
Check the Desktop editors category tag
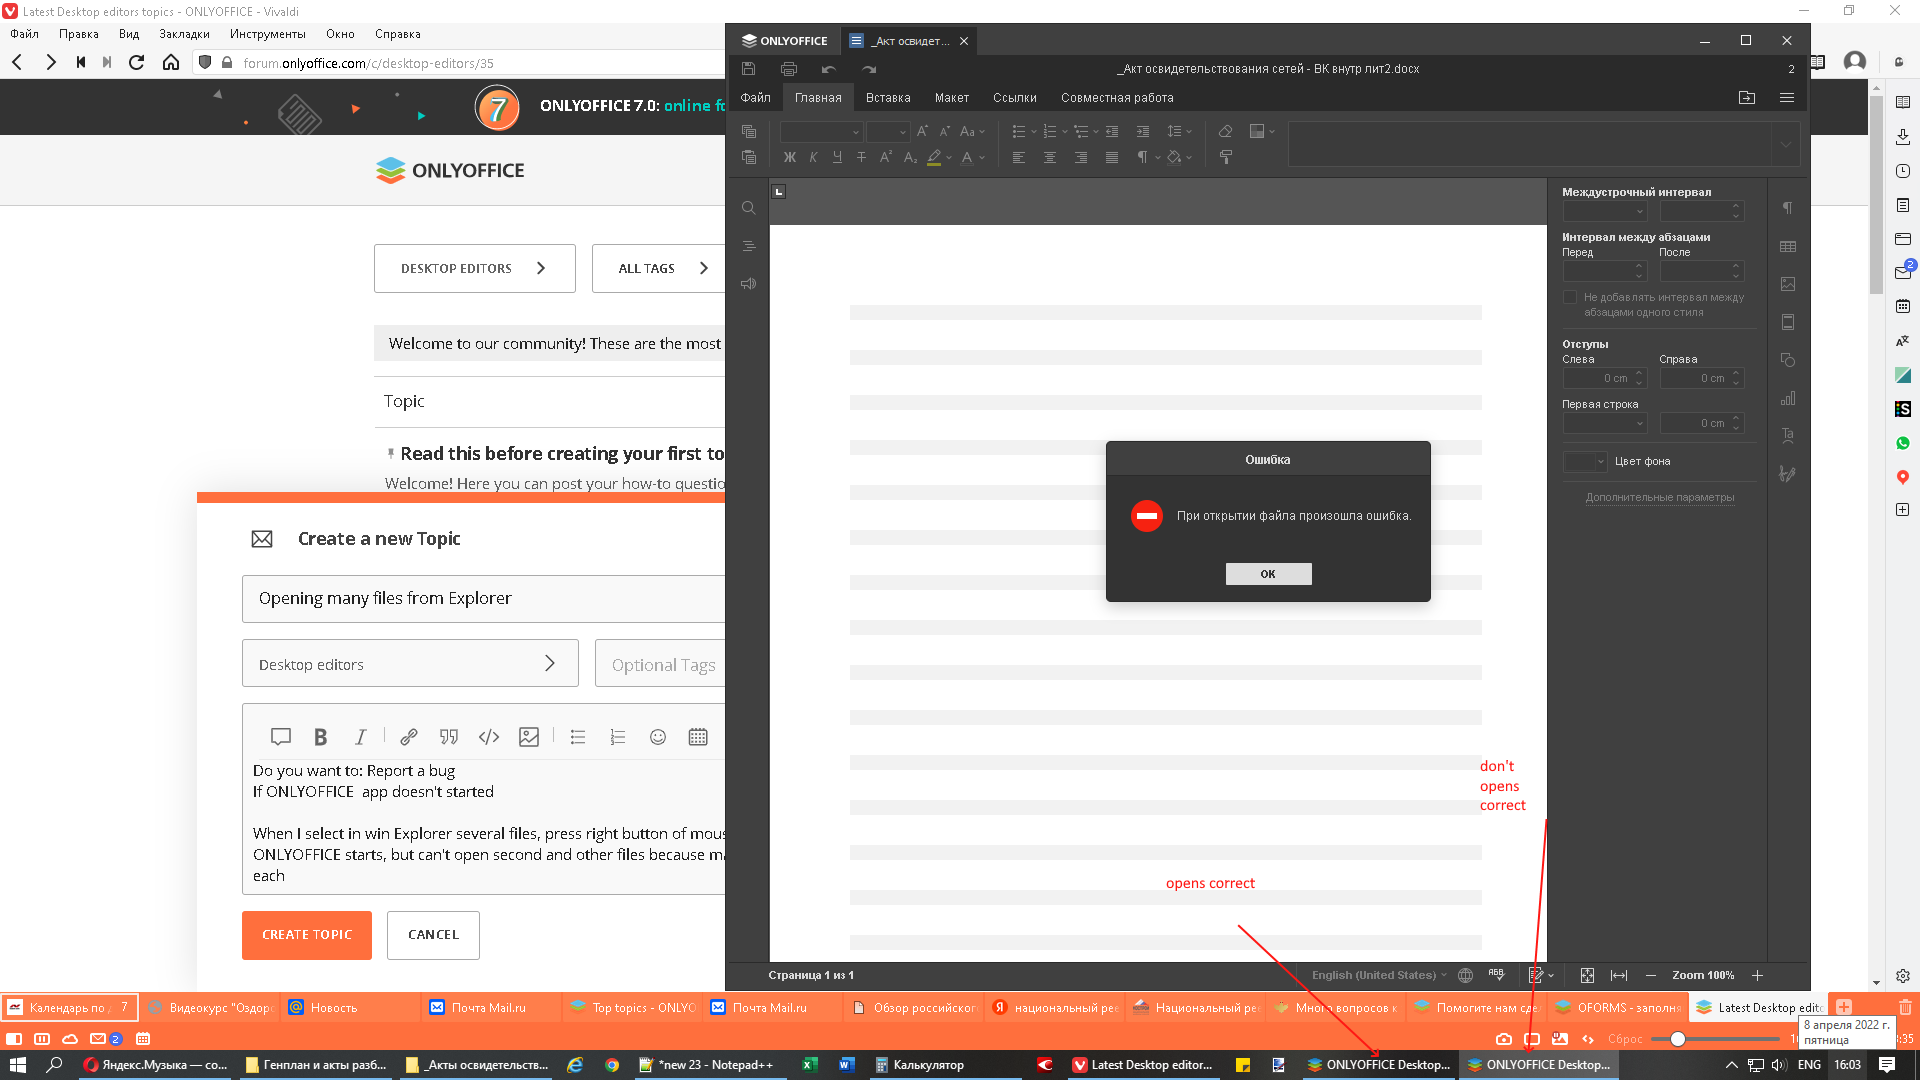[x=407, y=663]
